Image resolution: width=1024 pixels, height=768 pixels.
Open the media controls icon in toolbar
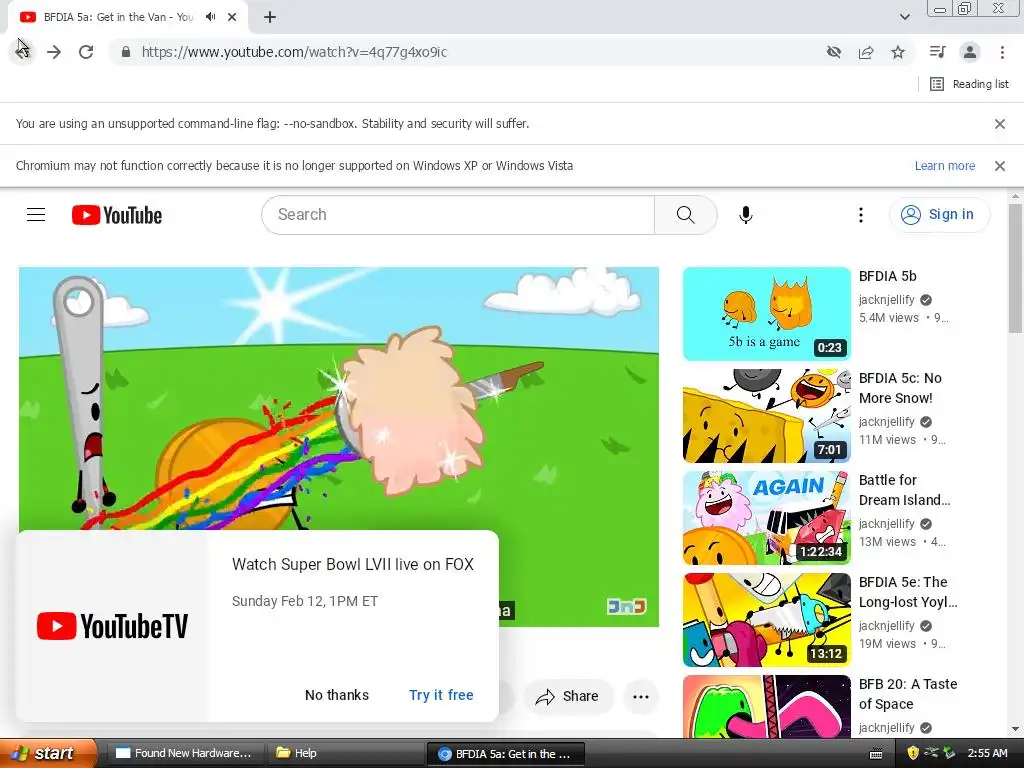pos(938,52)
